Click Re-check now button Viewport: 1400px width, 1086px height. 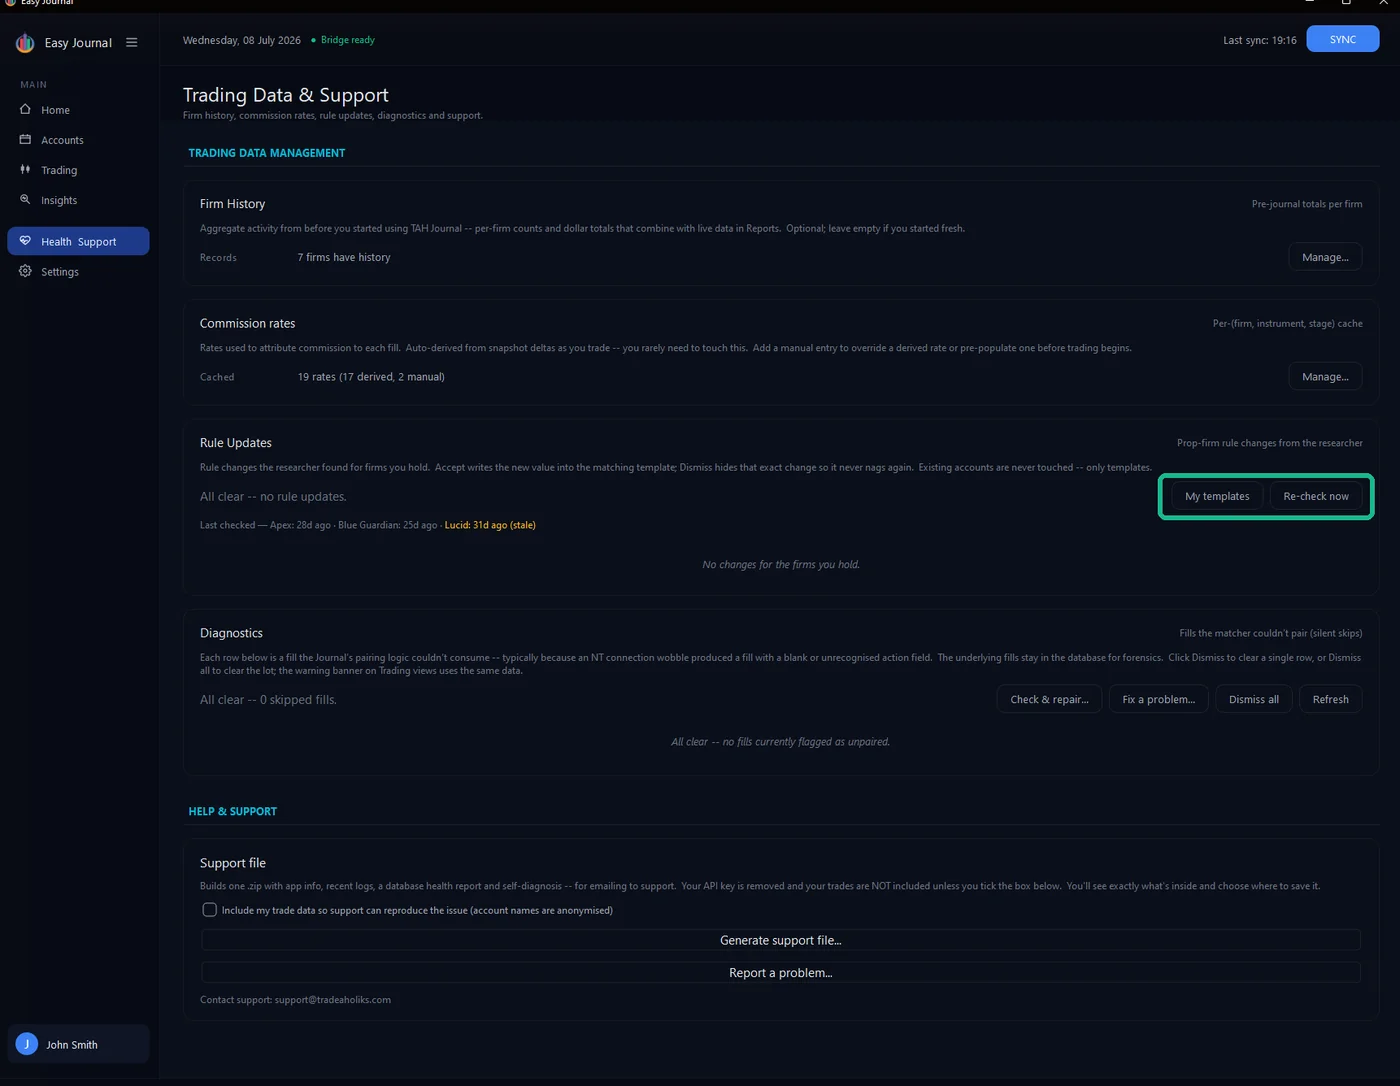[x=1316, y=496]
